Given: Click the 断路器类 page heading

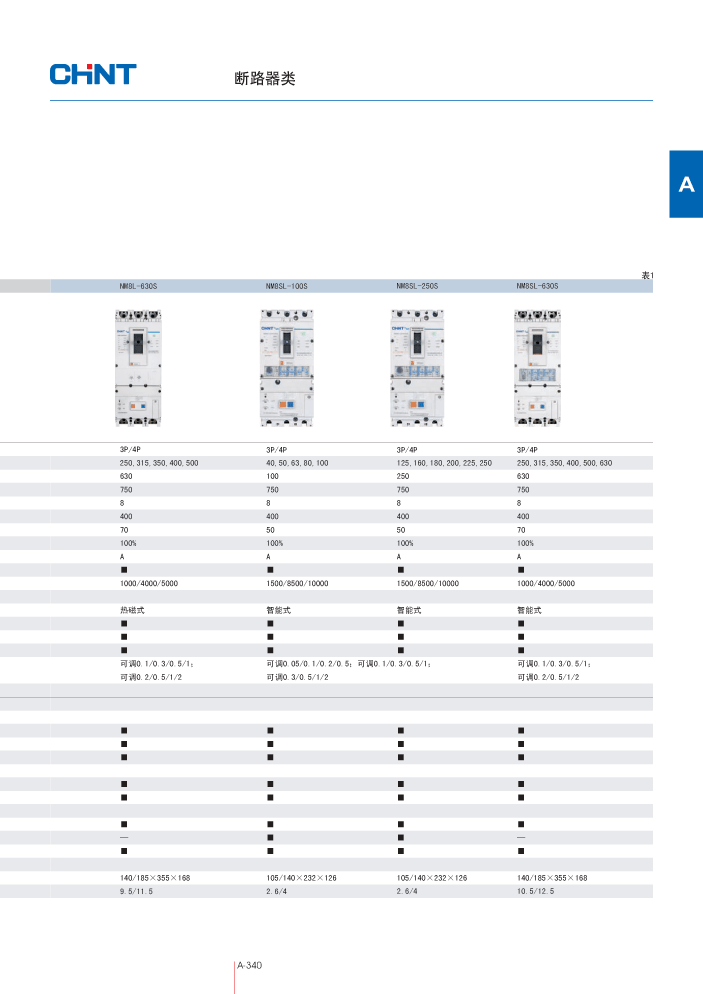Looking at the screenshot, I should click(x=258, y=78).
